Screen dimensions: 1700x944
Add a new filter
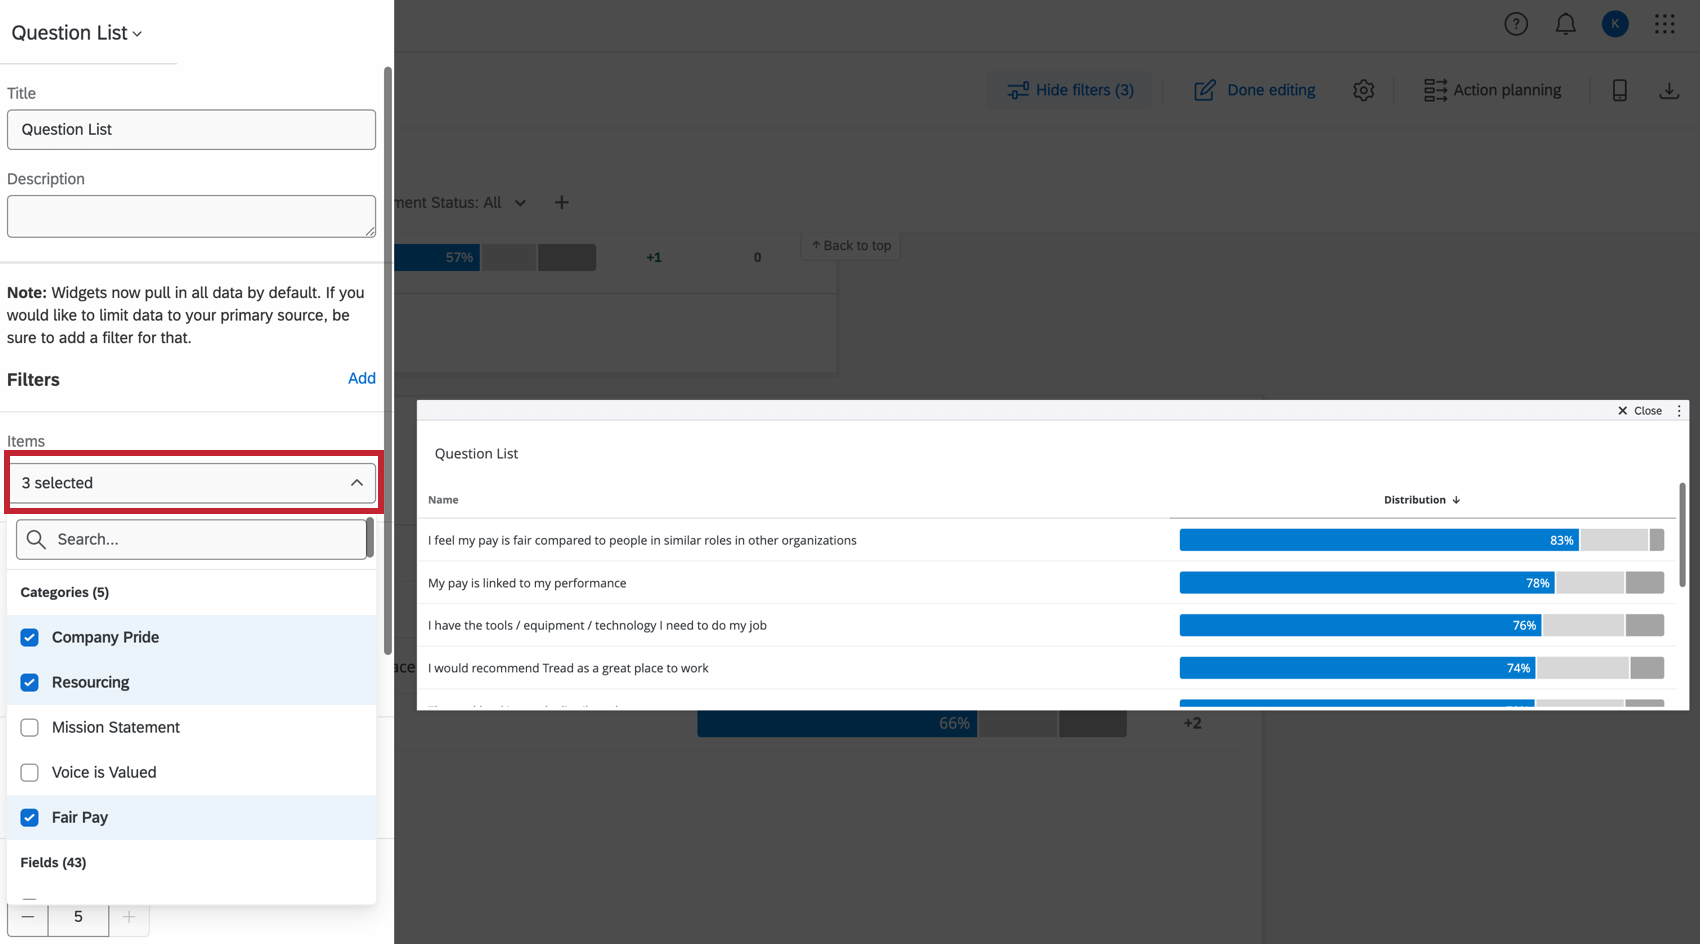click(x=362, y=378)
